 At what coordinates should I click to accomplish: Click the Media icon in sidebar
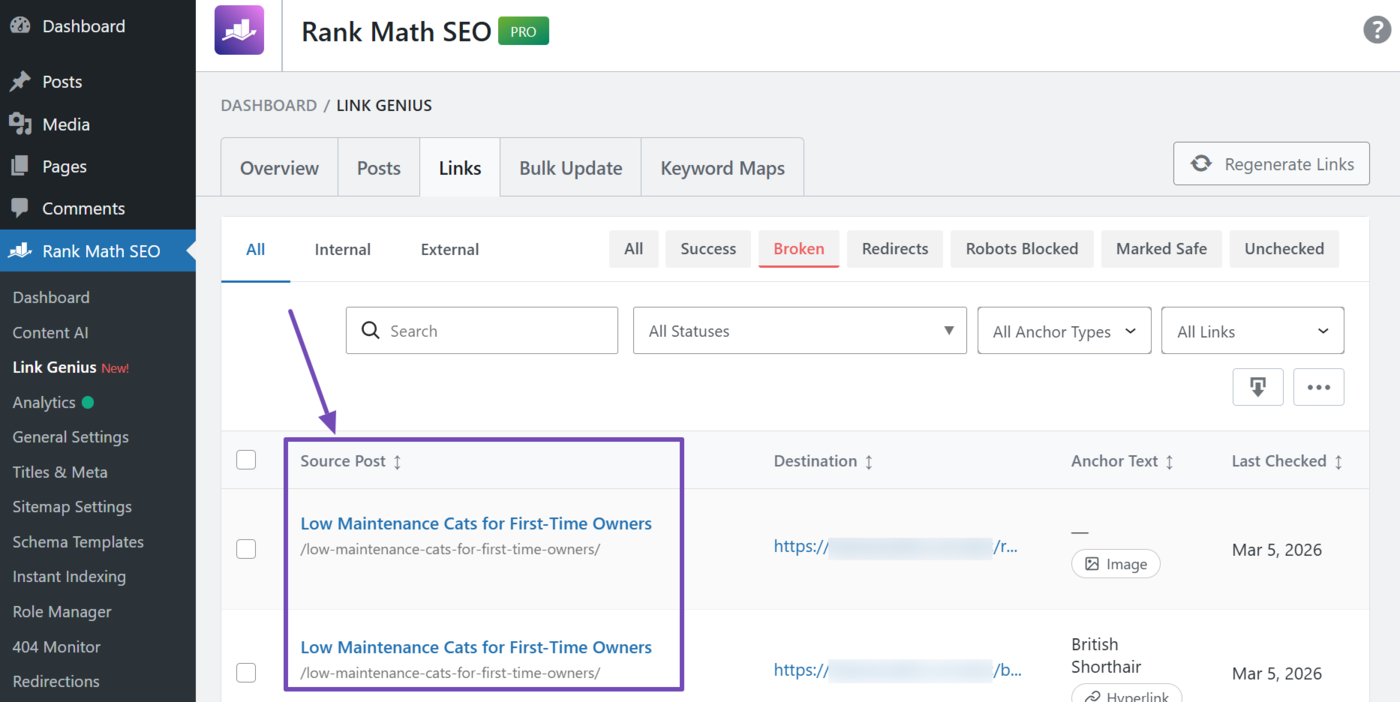pyautogui.click(x=20, y=124)
